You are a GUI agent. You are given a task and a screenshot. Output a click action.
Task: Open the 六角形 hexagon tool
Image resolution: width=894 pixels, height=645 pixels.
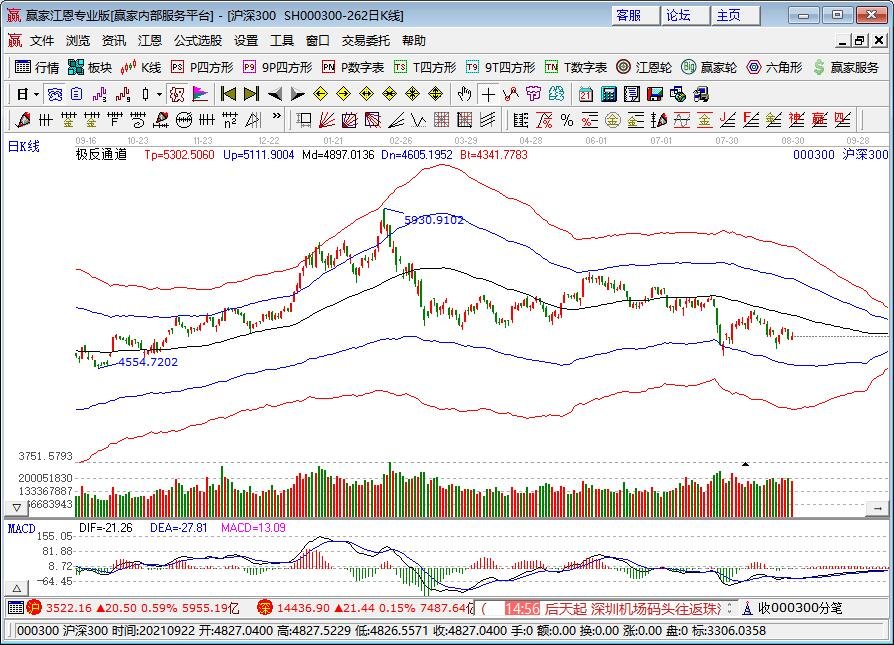774,67
